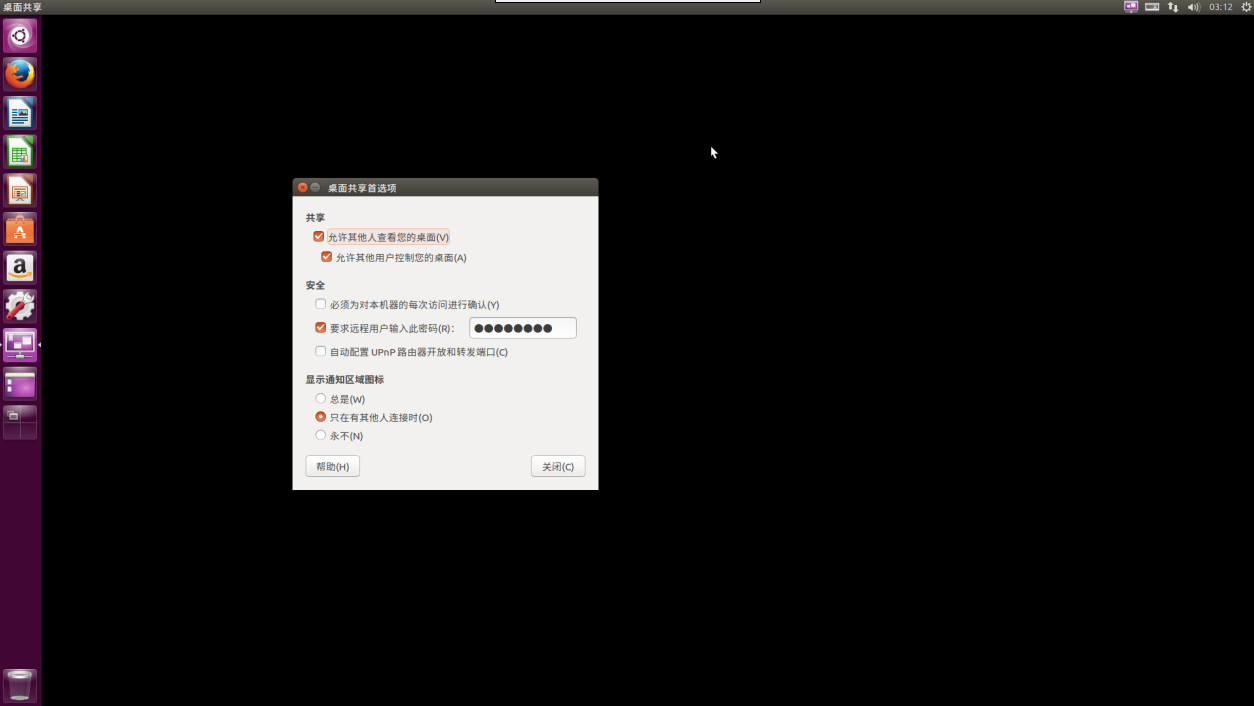Click the password input field
Screen dimensions: 1254x706
pos(523,328)
